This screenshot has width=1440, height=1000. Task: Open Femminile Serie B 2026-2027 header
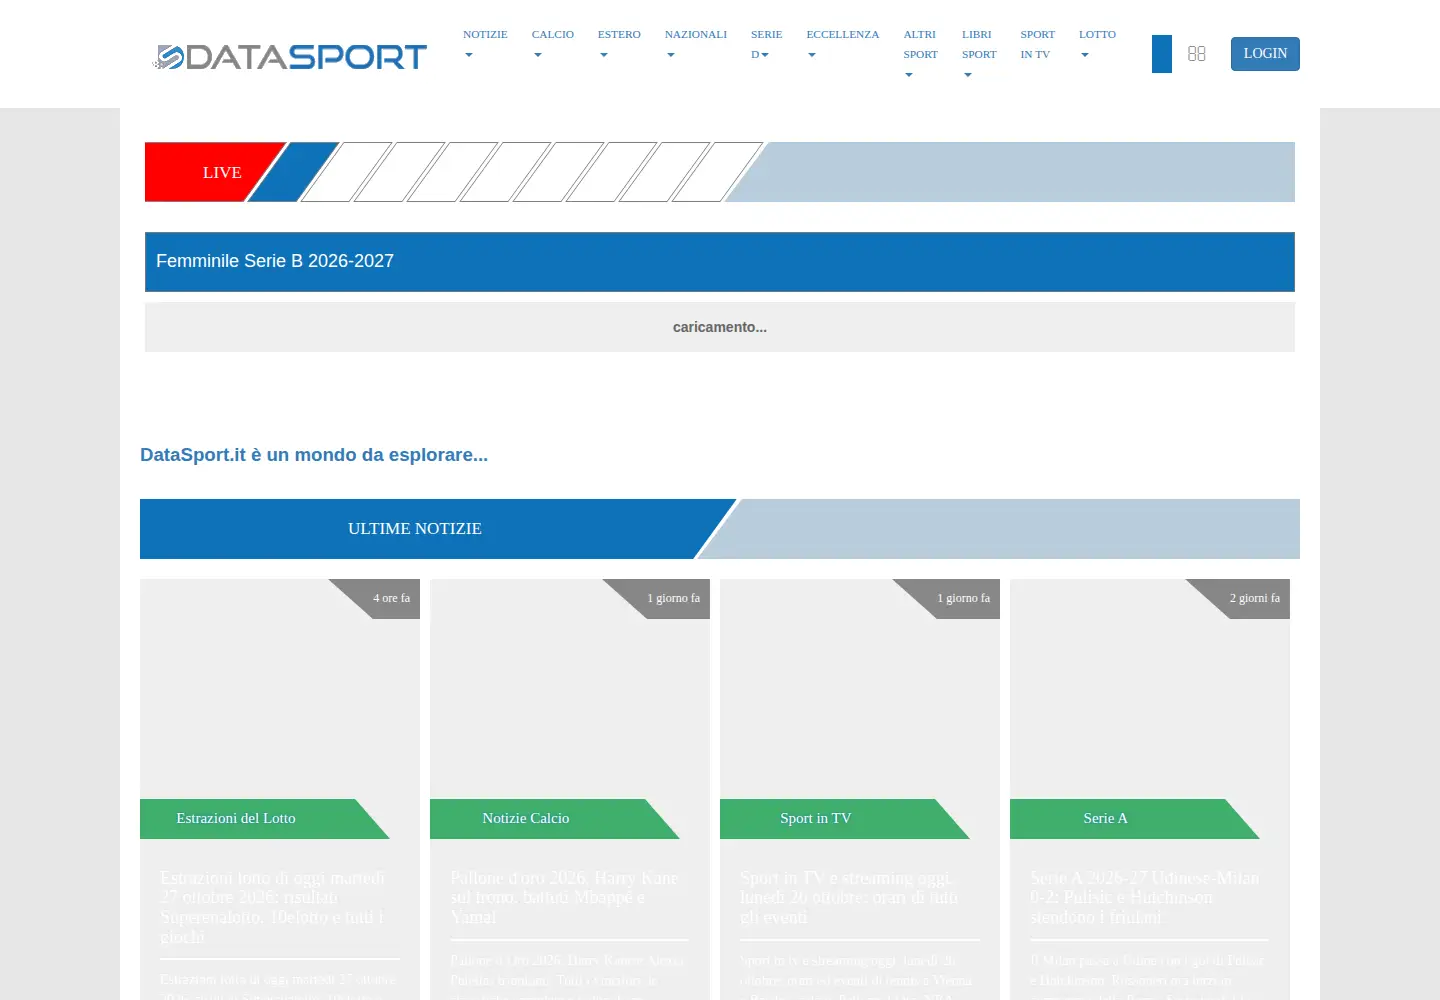(720, 262)
